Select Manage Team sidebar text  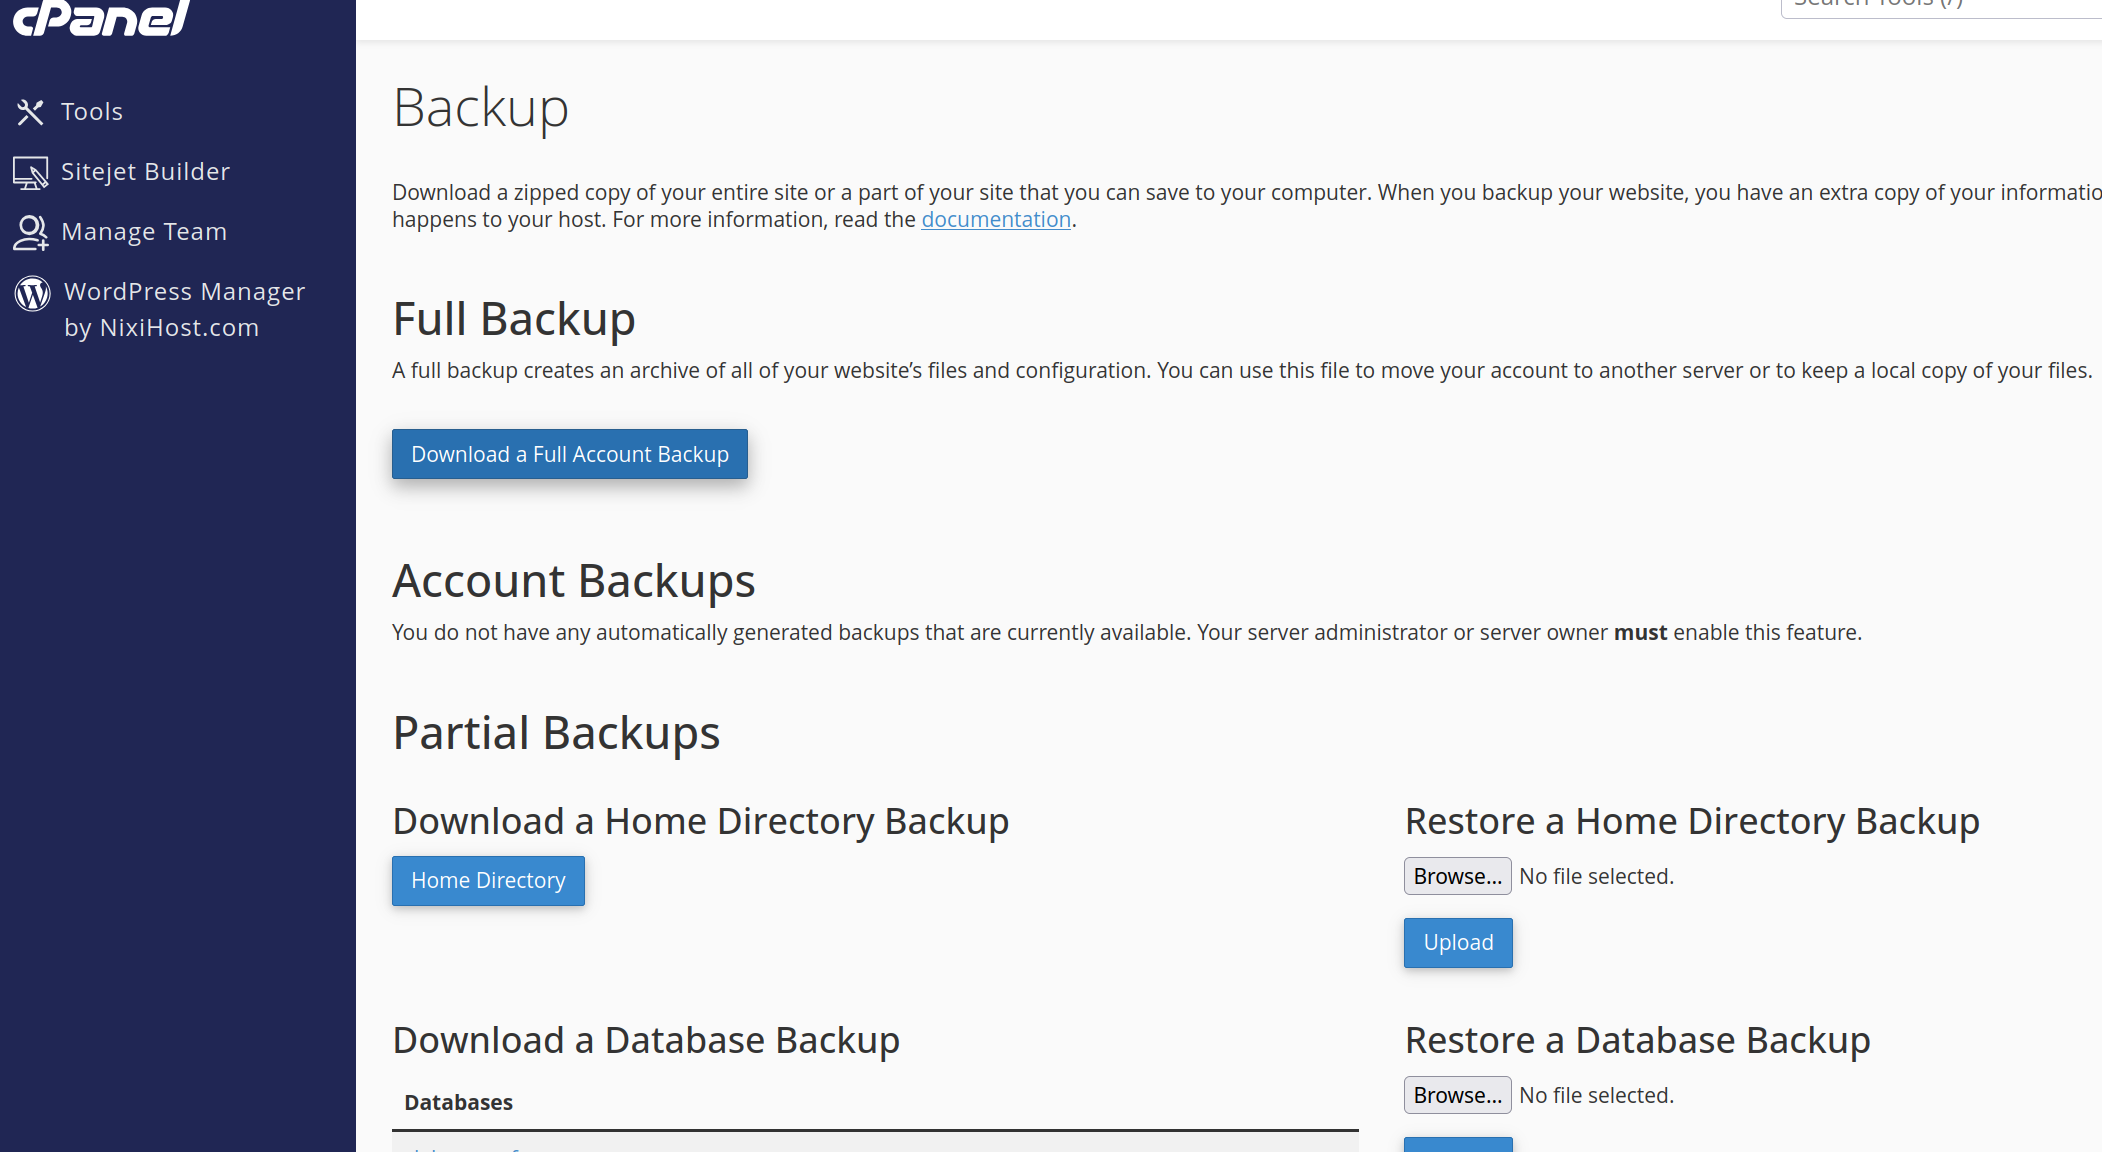144,232
